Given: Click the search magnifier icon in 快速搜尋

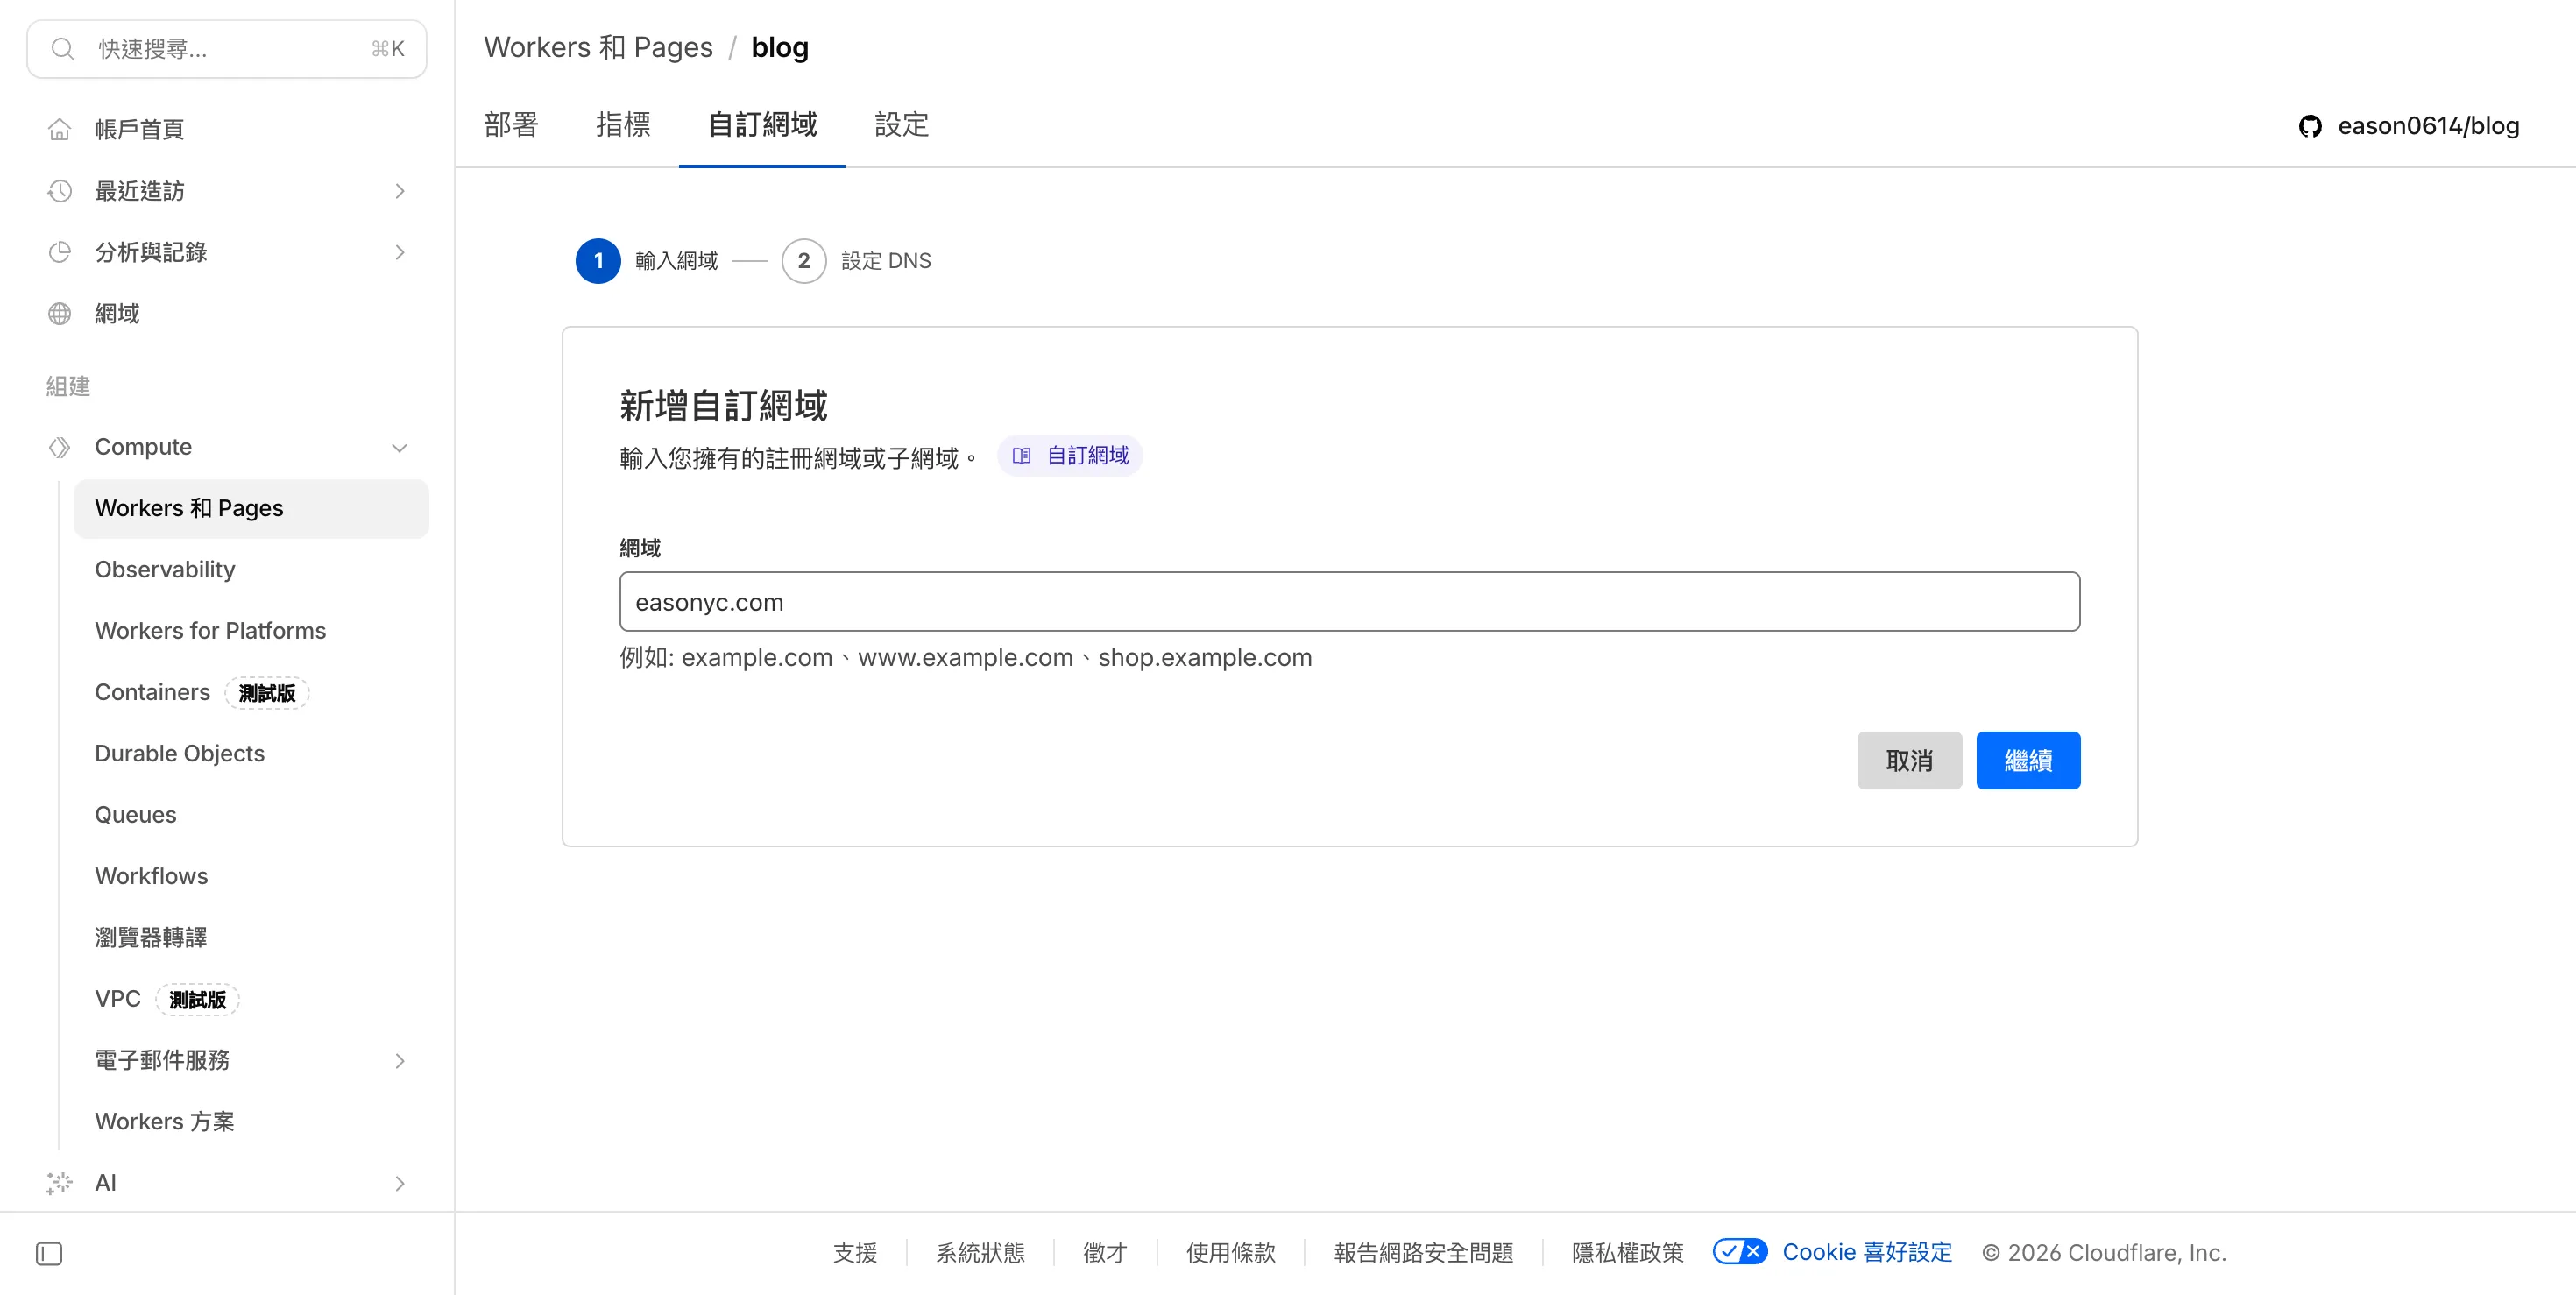Looking at the screenshot, I should tap(63, 49).
